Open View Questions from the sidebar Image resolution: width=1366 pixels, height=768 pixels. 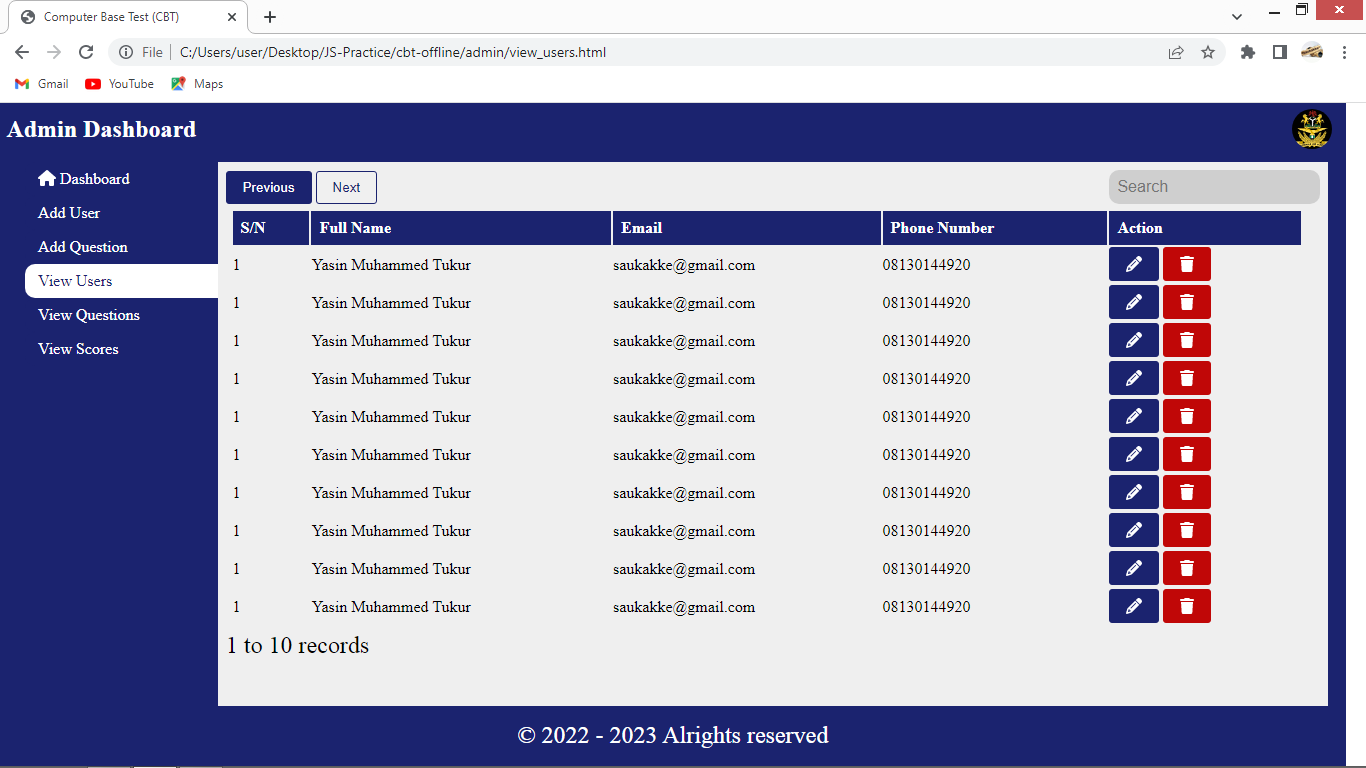pyautogui.click(x=89, y=315)
